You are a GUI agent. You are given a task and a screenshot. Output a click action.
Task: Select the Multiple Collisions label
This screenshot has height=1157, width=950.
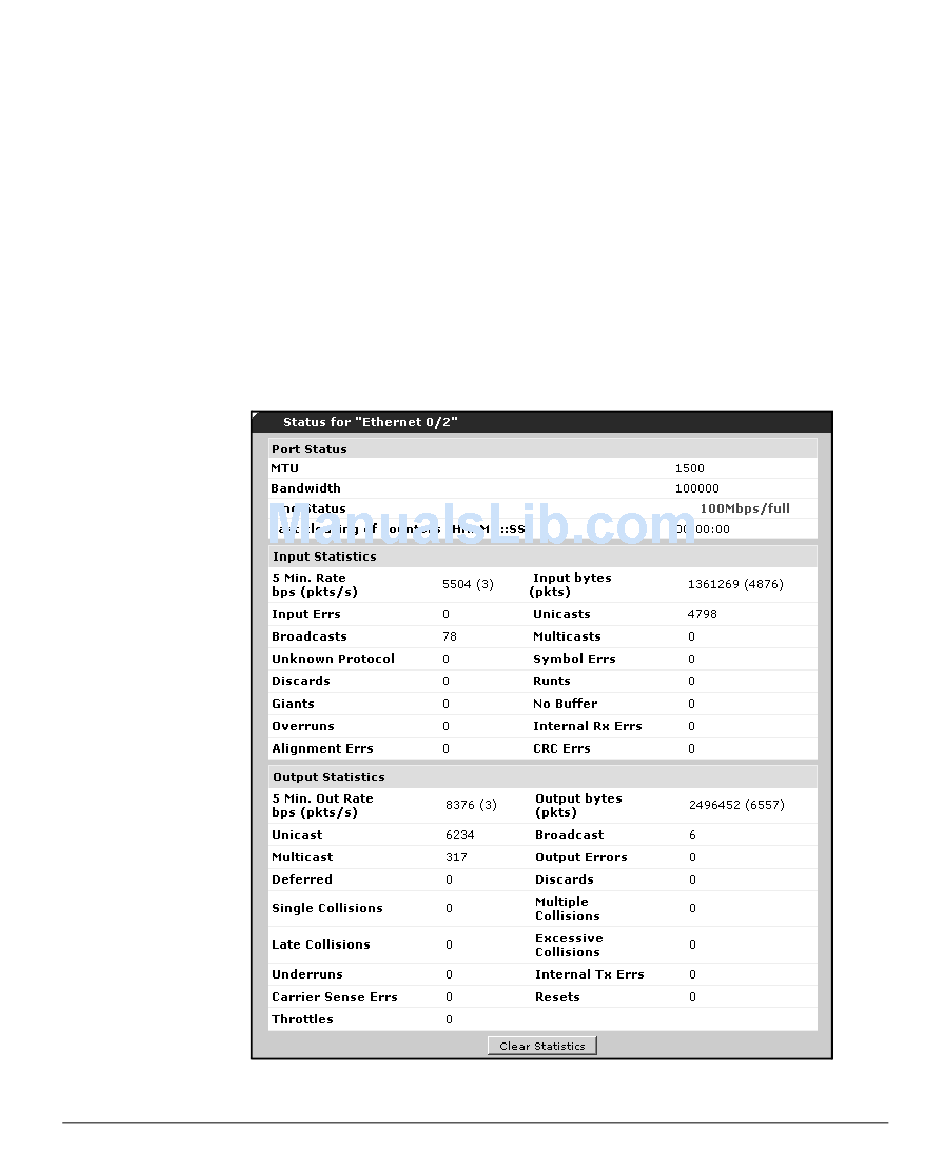pos(568,908)
